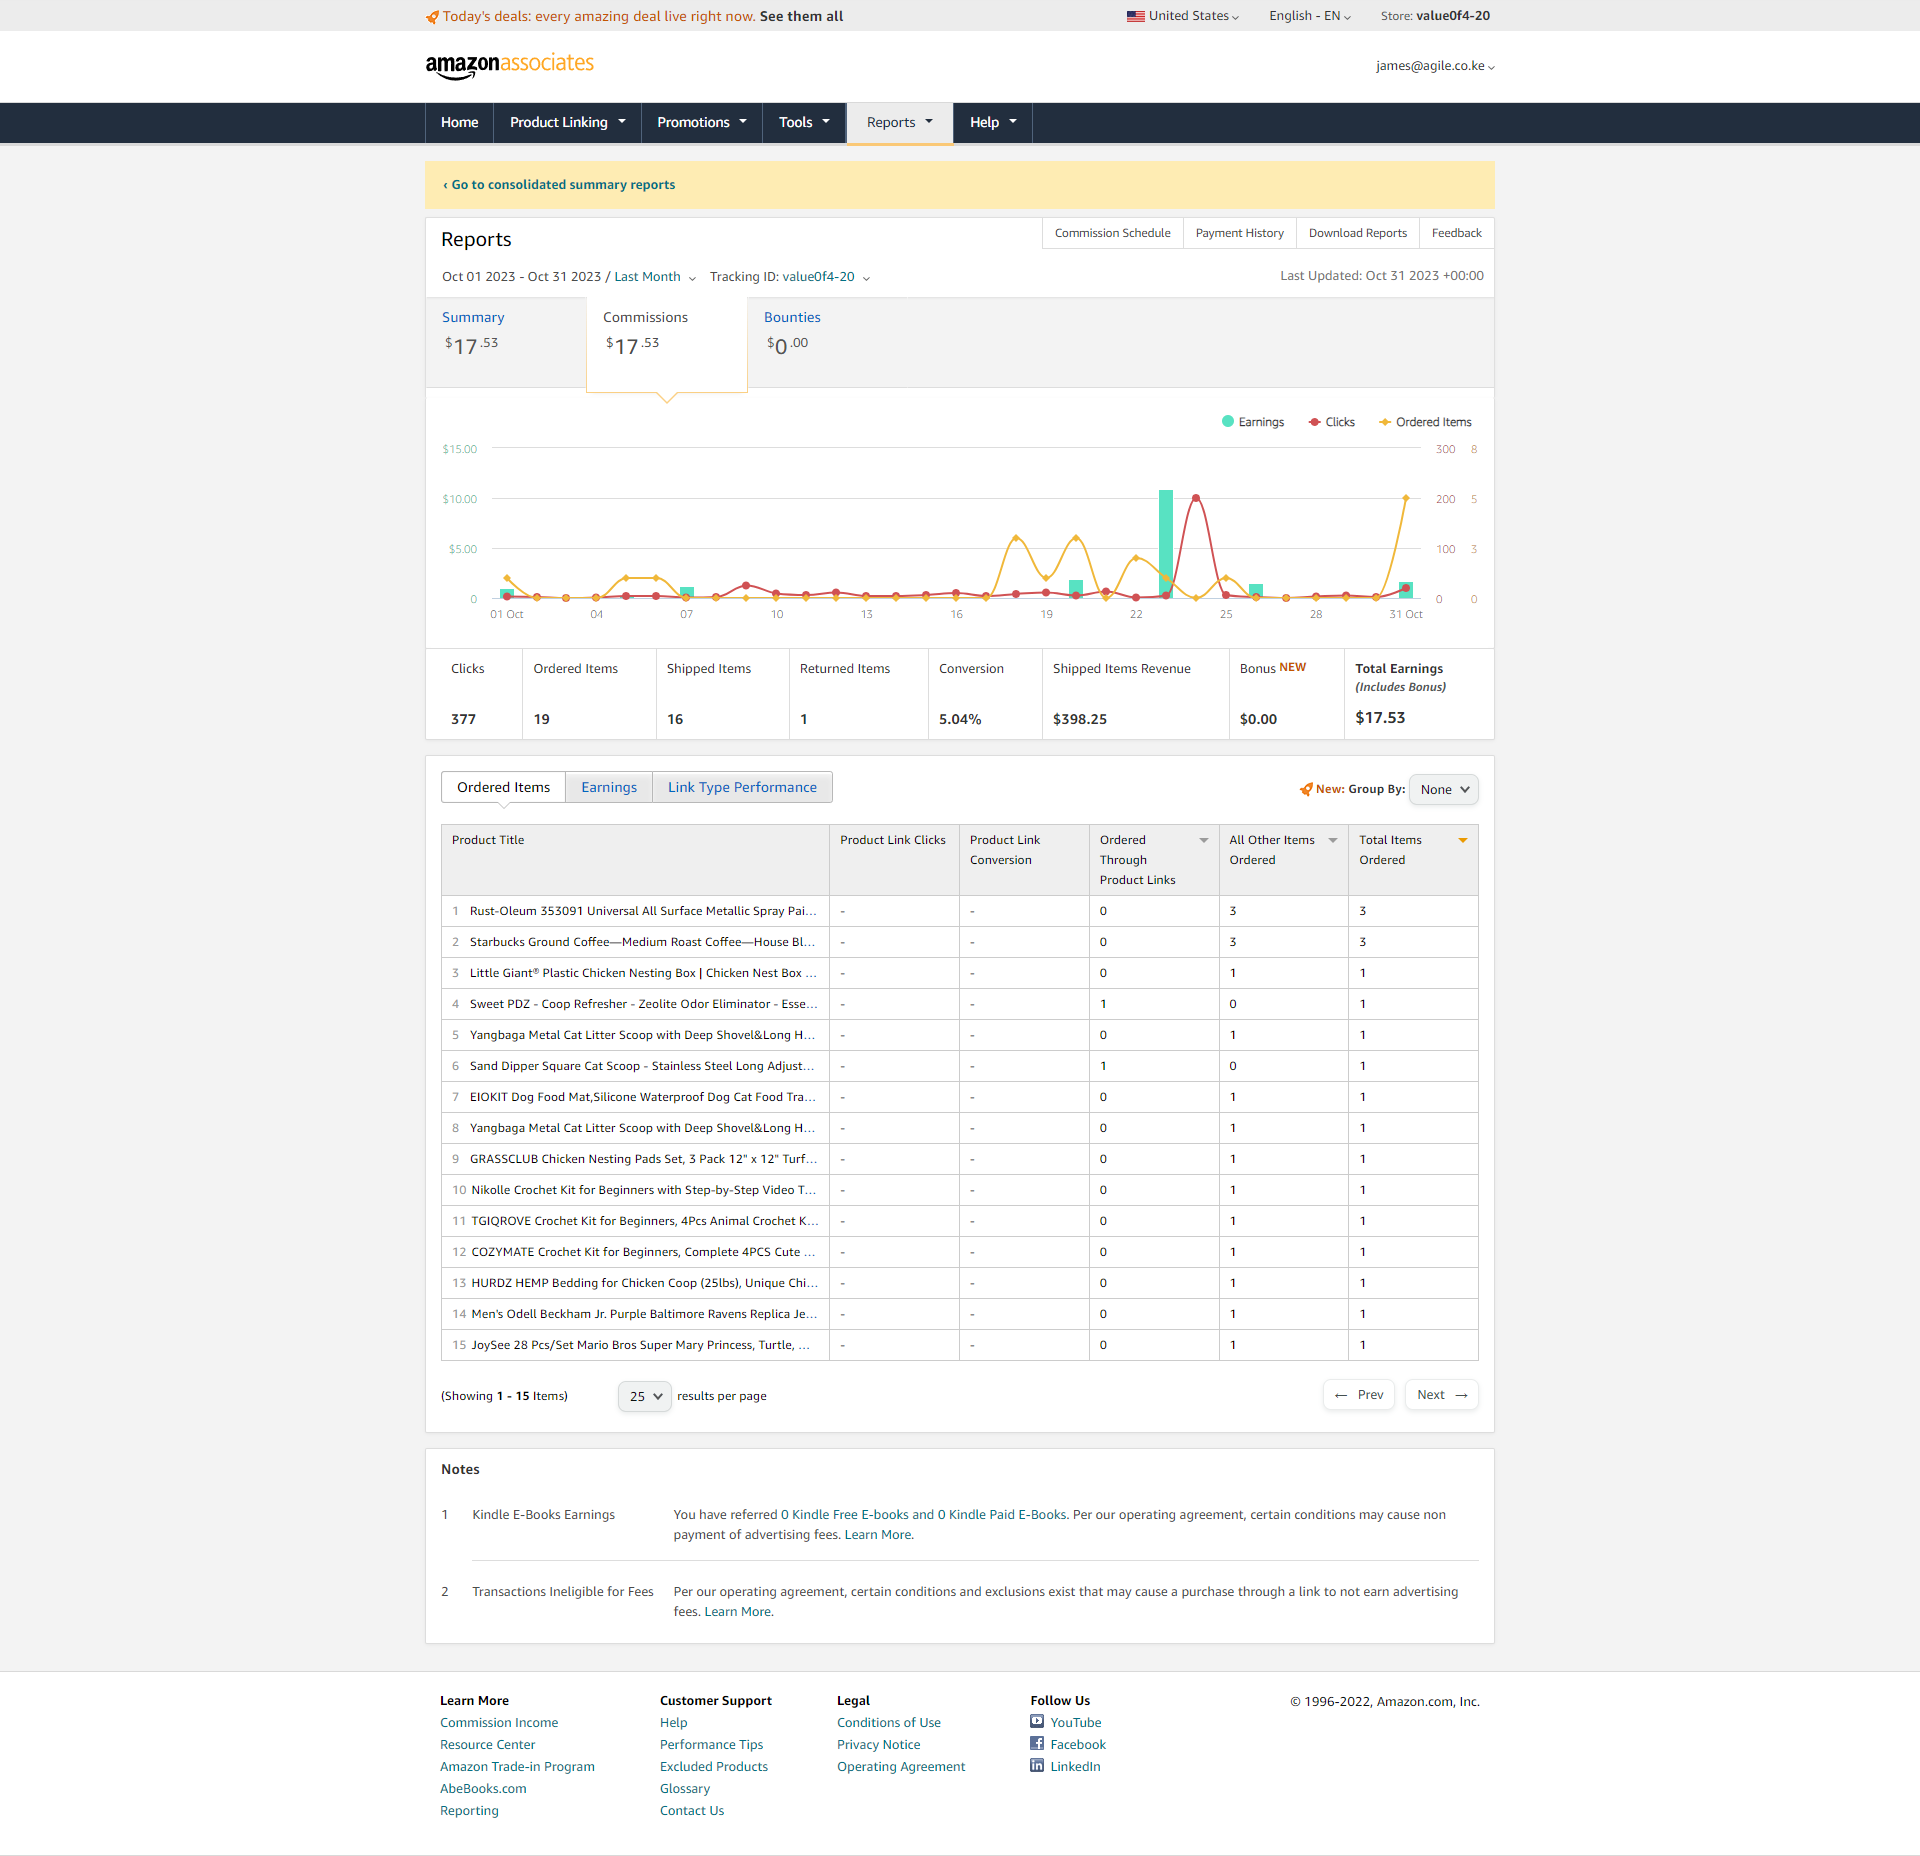Open Privacy Notice footer link

[x=879, y=1745]
